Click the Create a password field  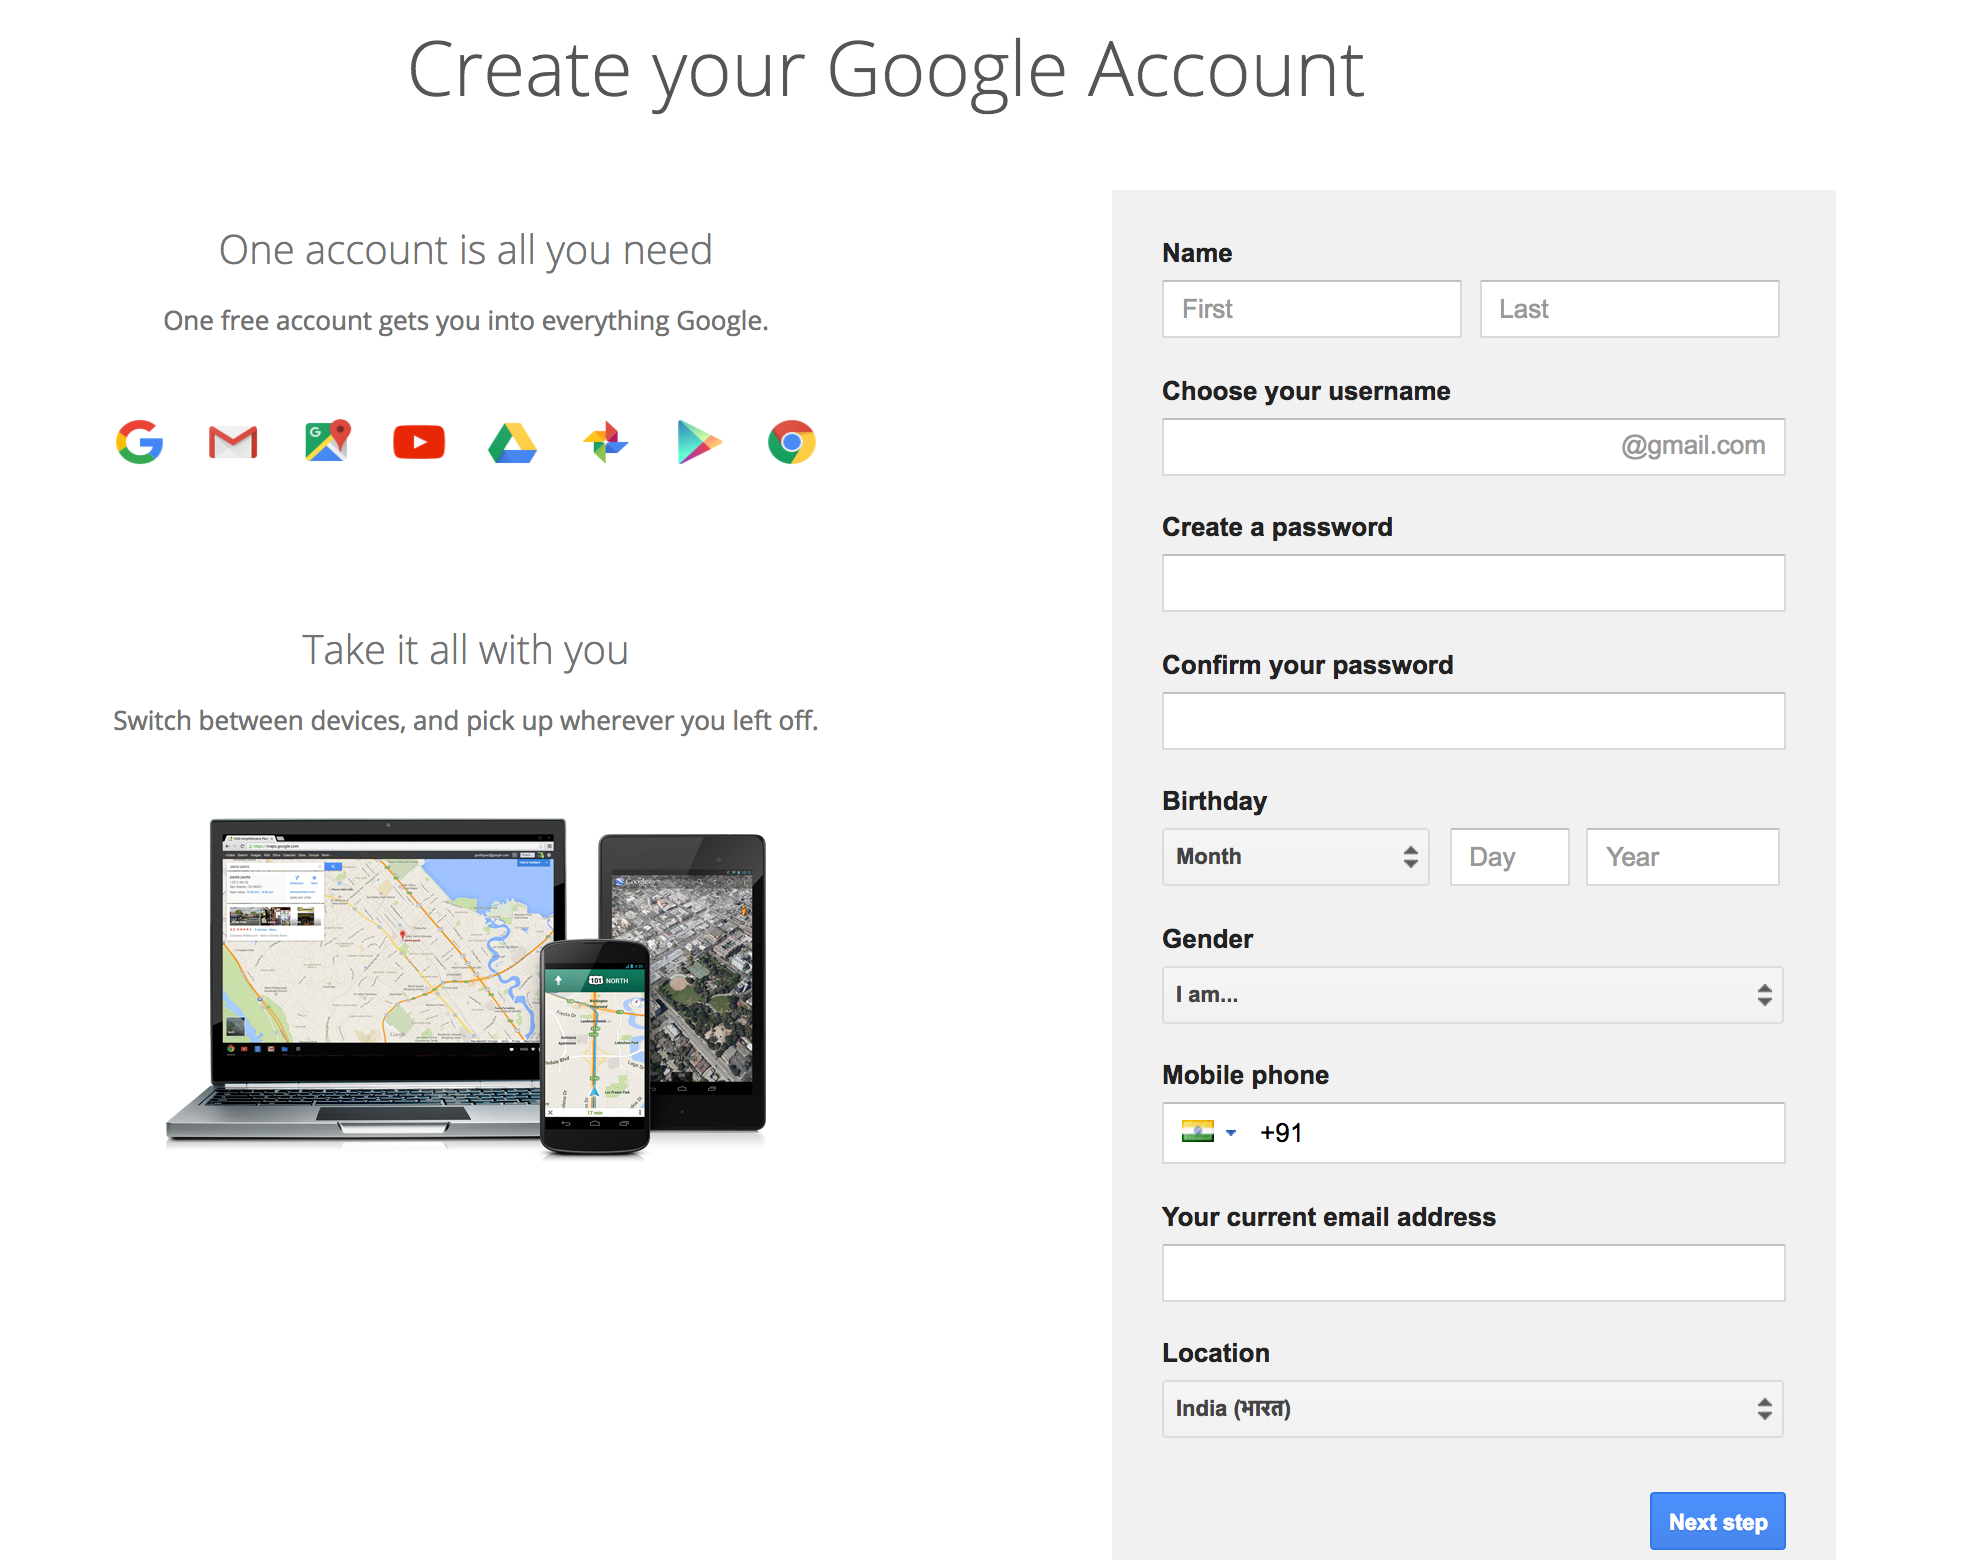click(1474, 583)
